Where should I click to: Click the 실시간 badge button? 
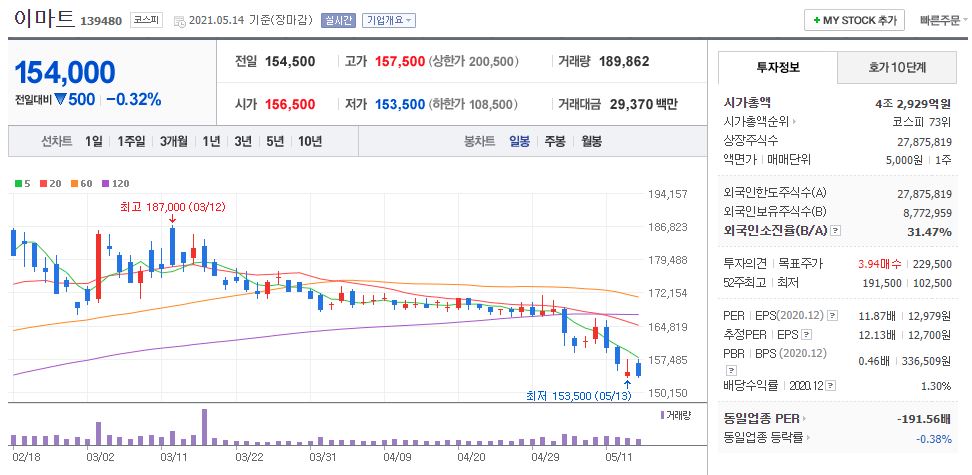[x=338, y=20]
